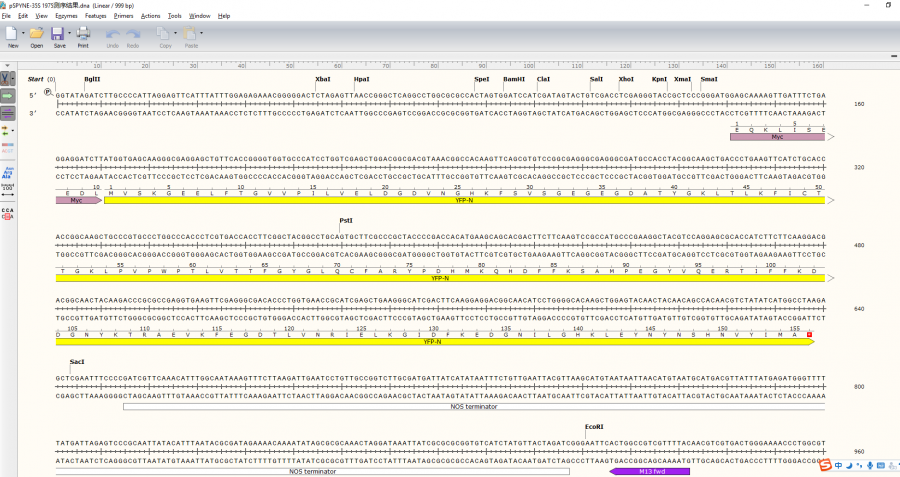Select the XhoI restriction site label
Viewport: 900px width, 477px height.
[x=626, y=79]
